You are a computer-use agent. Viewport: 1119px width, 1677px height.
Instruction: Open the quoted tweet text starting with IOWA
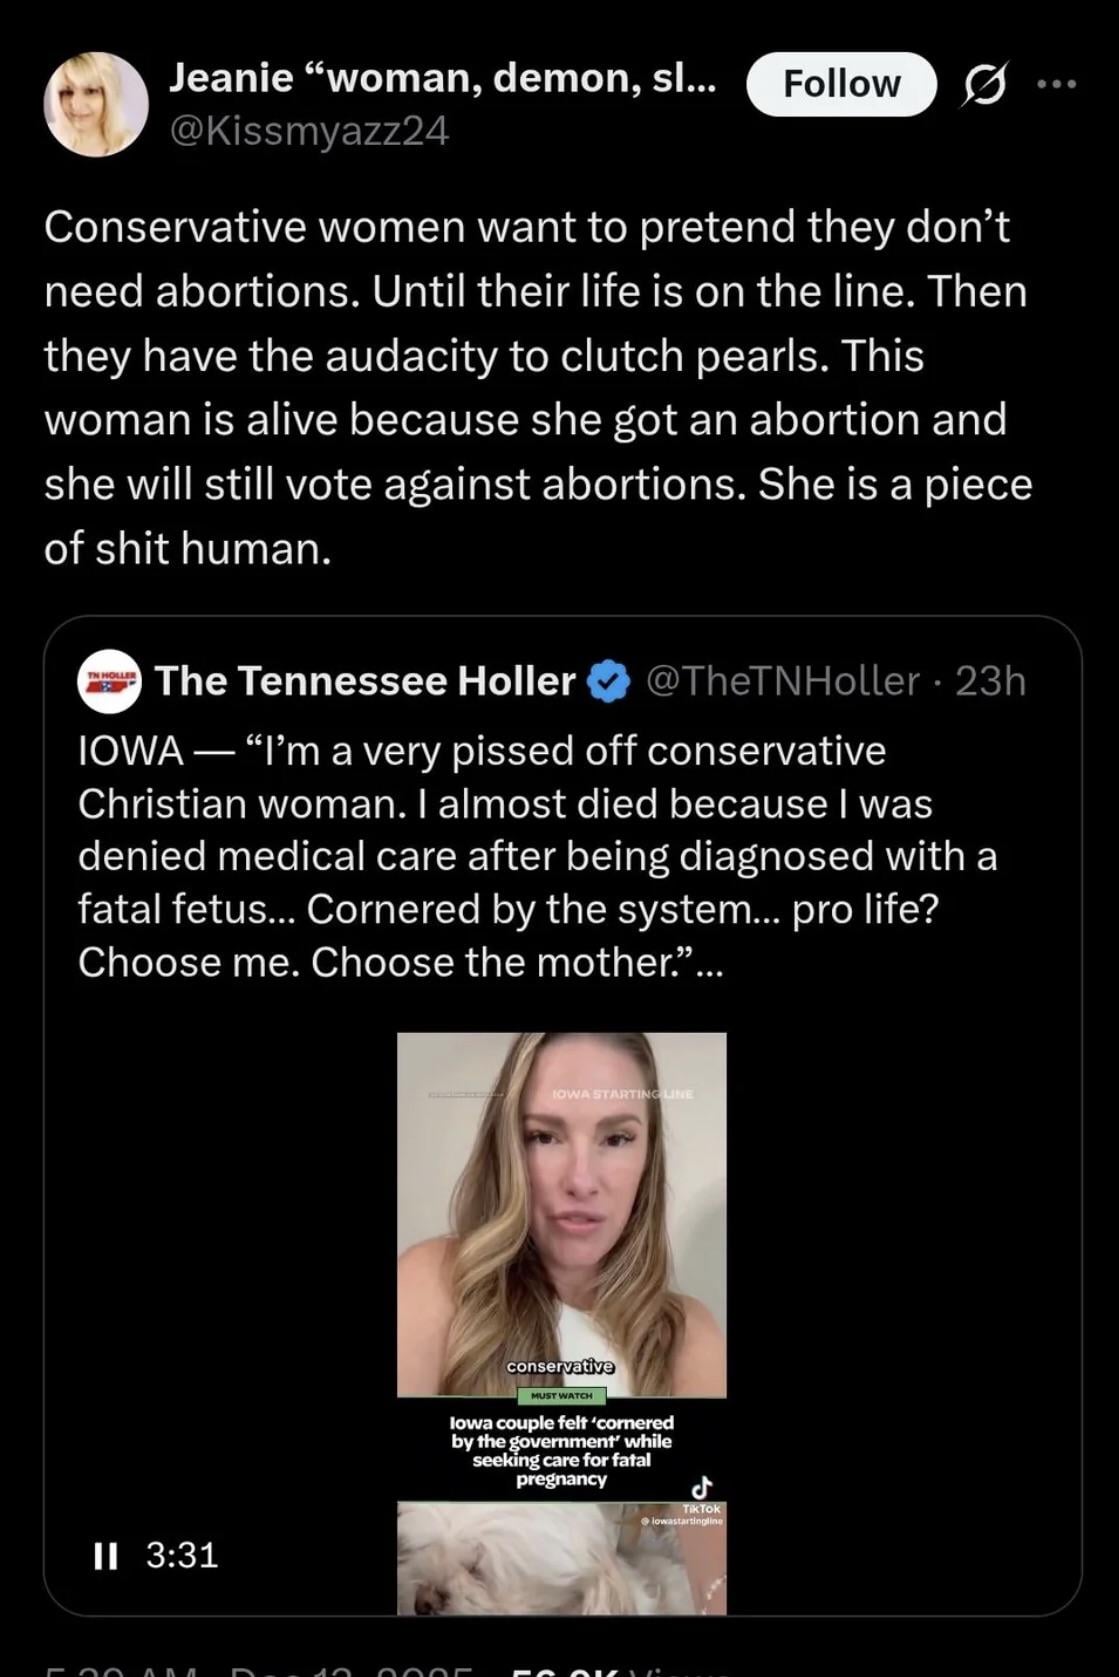(x=537, y=856)
